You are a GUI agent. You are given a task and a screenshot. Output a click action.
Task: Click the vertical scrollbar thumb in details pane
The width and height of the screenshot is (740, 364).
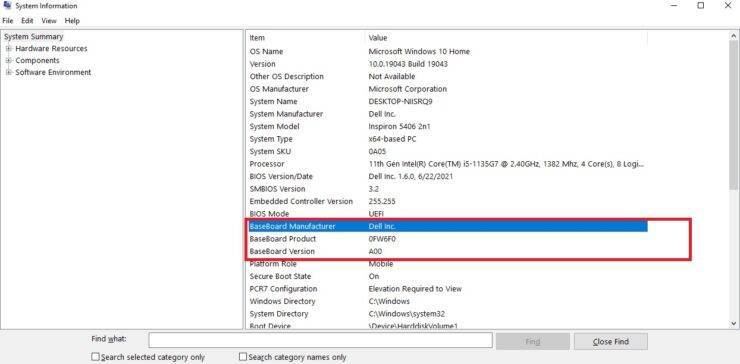(x=734, y=114)
